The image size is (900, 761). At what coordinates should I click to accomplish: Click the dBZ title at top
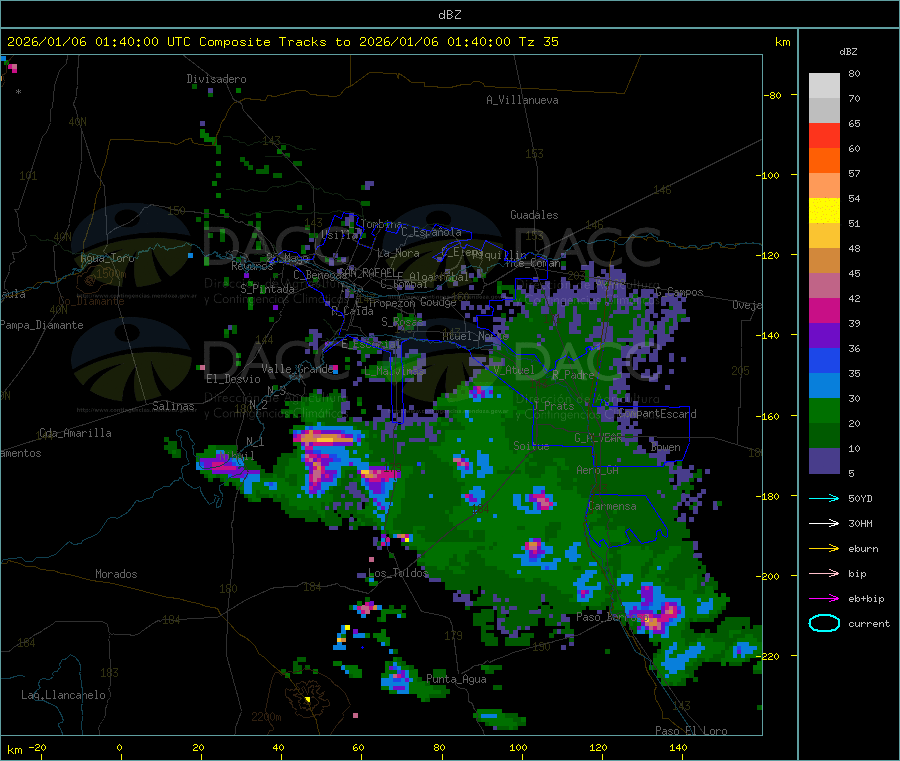[449, 15]
